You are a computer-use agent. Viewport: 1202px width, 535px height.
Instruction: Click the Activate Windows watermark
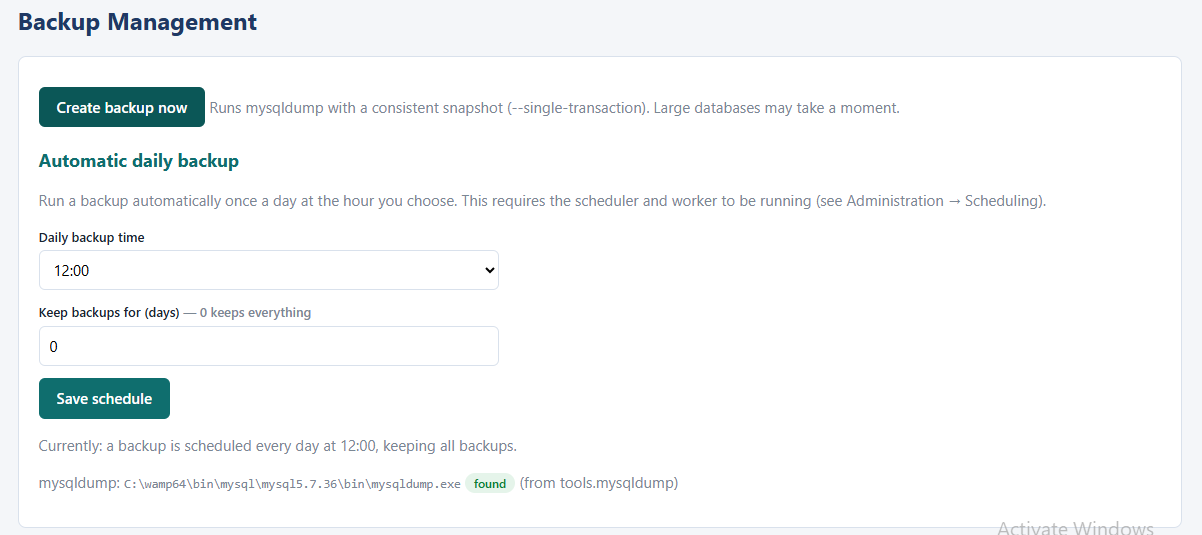[1075, 527]
